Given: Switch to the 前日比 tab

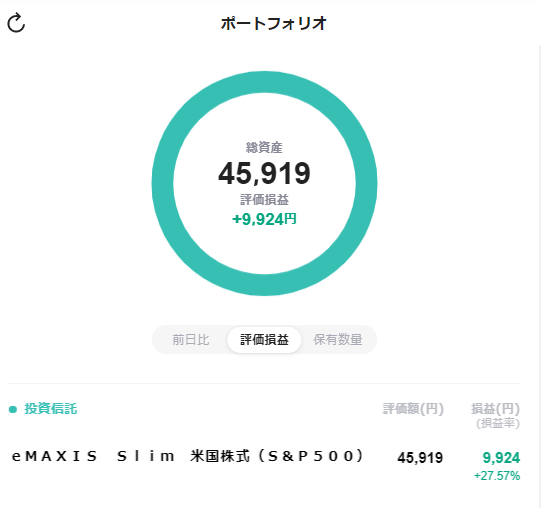Looking at the screenshot, I should (x=190, y=340).
